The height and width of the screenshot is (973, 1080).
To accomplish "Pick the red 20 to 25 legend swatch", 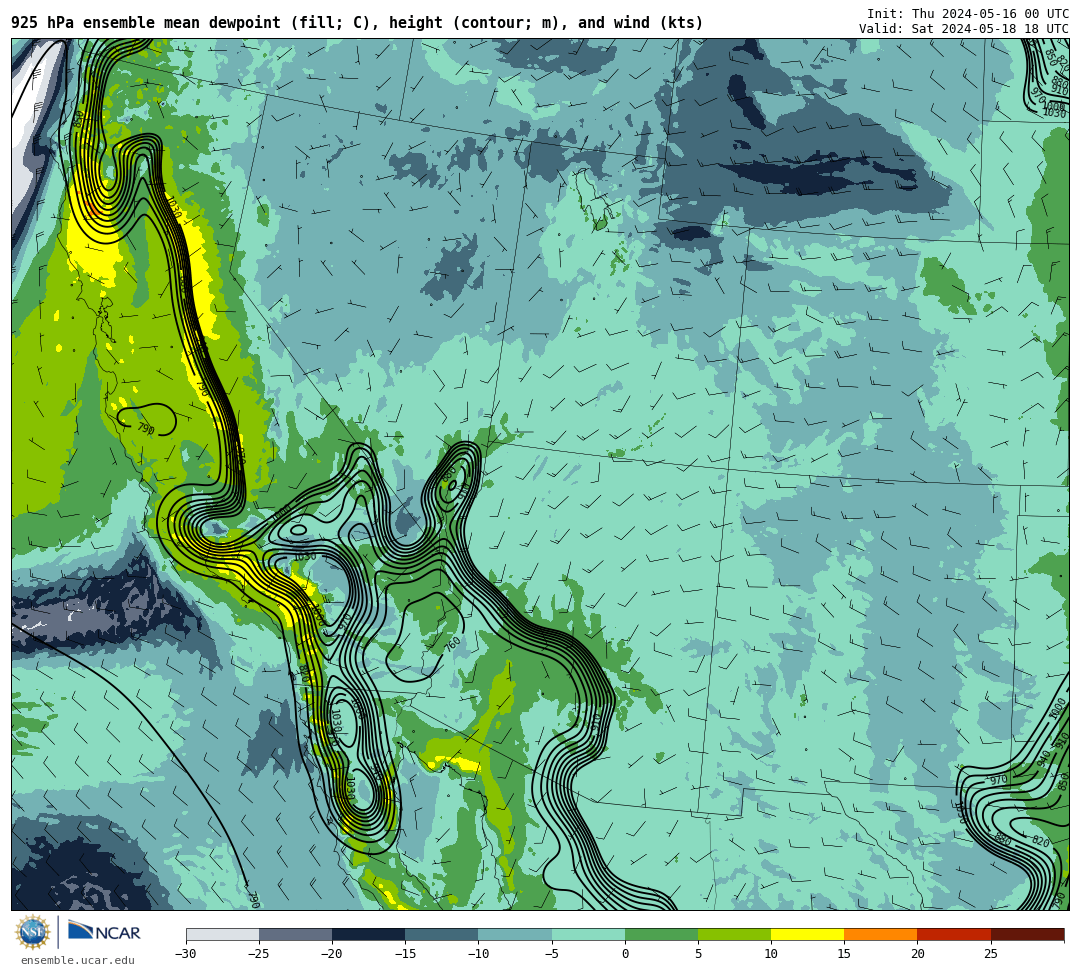I will point(954,934).
